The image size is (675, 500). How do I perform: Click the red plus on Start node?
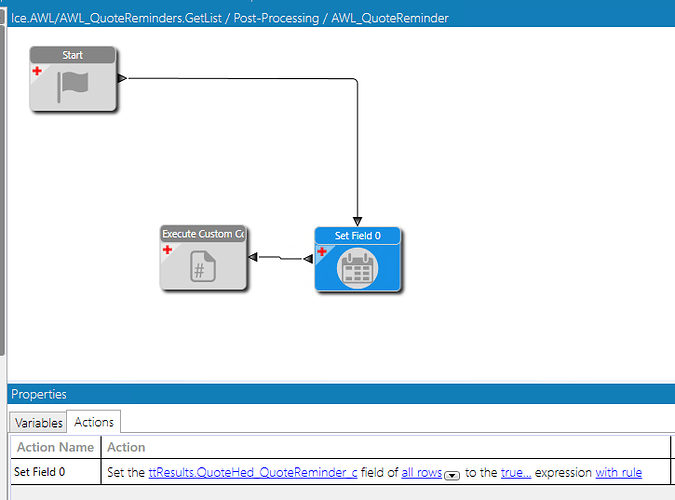pos(37,71)
